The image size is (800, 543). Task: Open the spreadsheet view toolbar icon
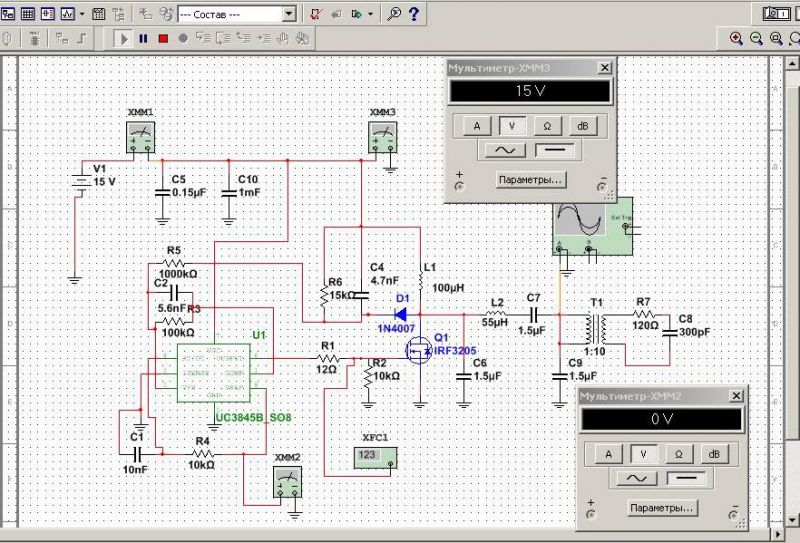click(28, 14)
